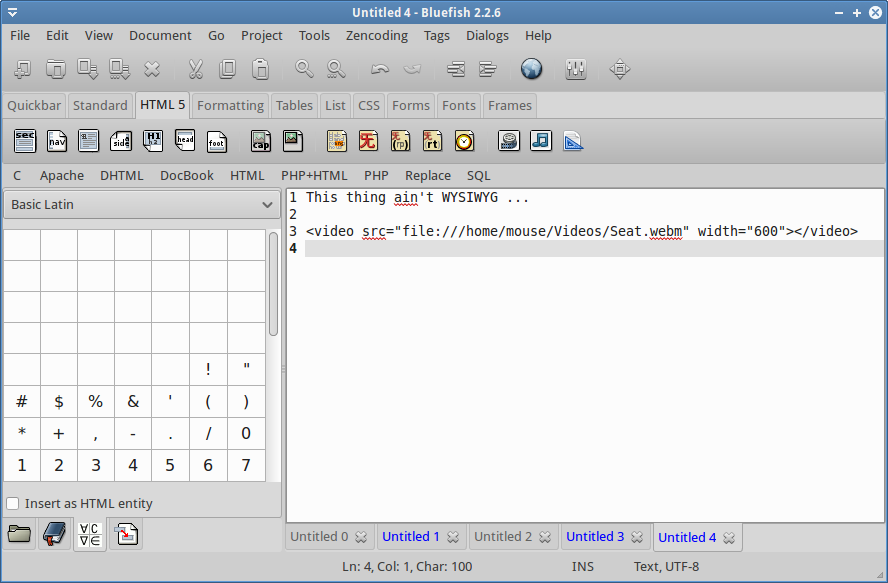Open preferences with sliders icon

pos(575,69)
